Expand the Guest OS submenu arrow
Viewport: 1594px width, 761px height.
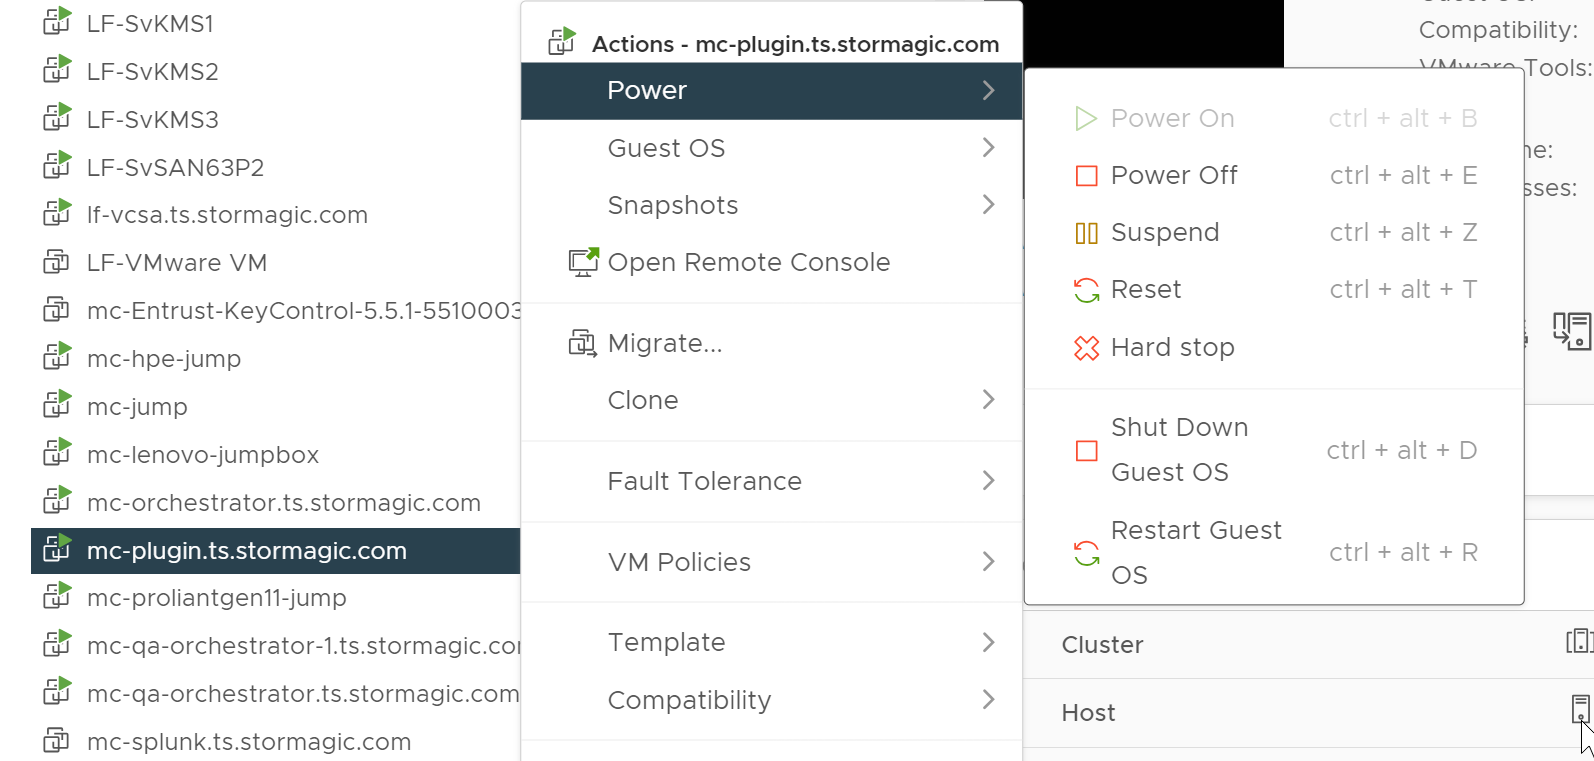988,148
